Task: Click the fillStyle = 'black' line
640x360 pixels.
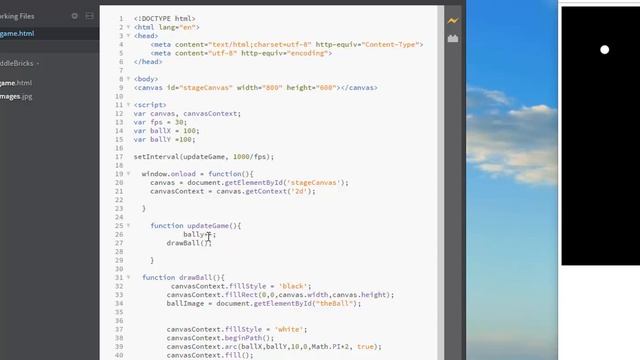Action: tap(241, 286)
